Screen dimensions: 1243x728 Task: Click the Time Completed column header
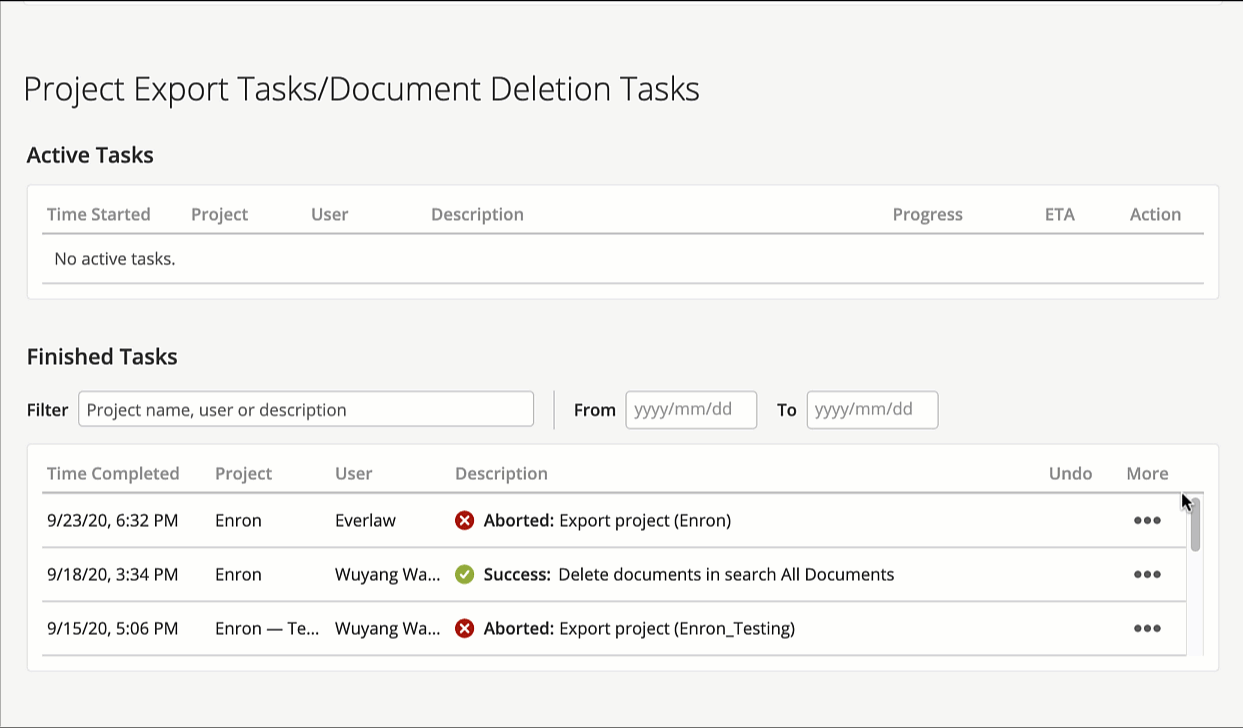tap(113, 473)
